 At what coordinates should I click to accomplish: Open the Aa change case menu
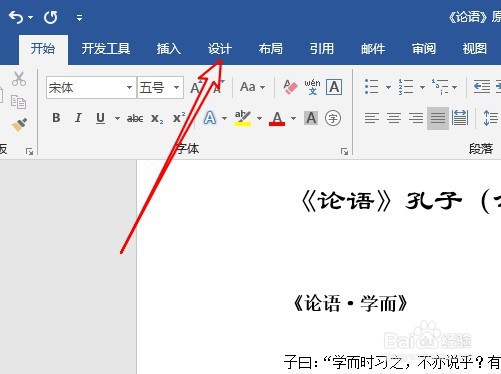pyautogui.click(x=252, y=87)
